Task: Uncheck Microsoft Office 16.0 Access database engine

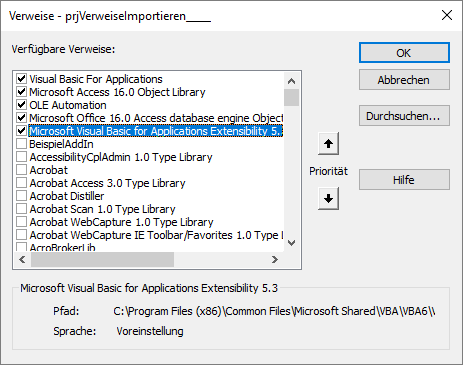Action: [22, 118]
